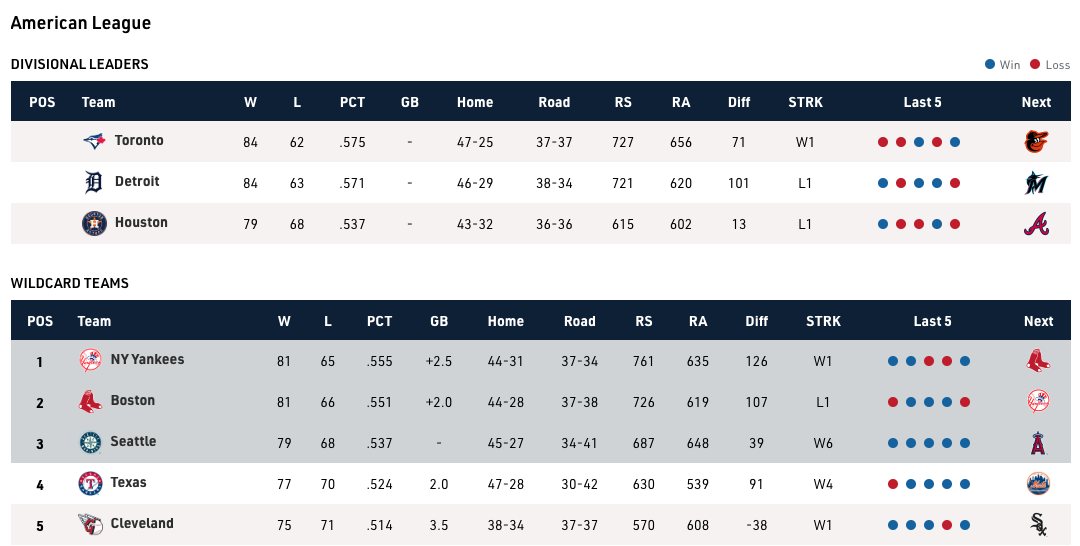Open Cleveland's next opponent White Sox logo
This screenshot has height=546, width=1080.
pos(1038,525)
